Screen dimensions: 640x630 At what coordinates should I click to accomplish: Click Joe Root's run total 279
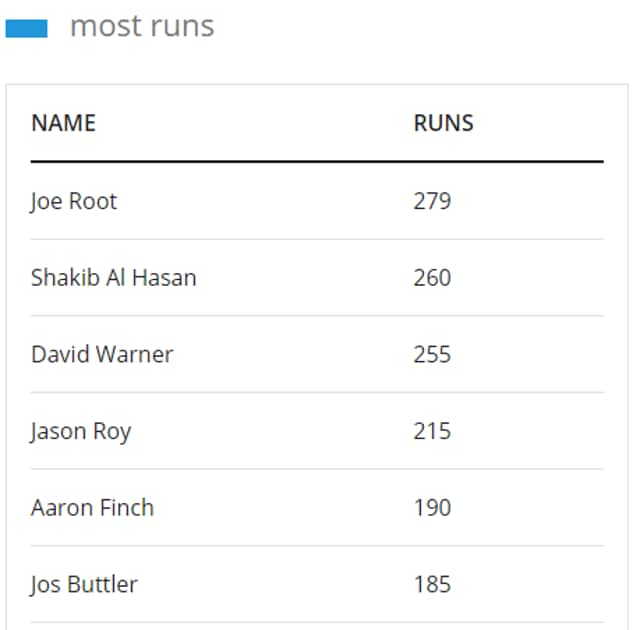[x=432, y=201]
